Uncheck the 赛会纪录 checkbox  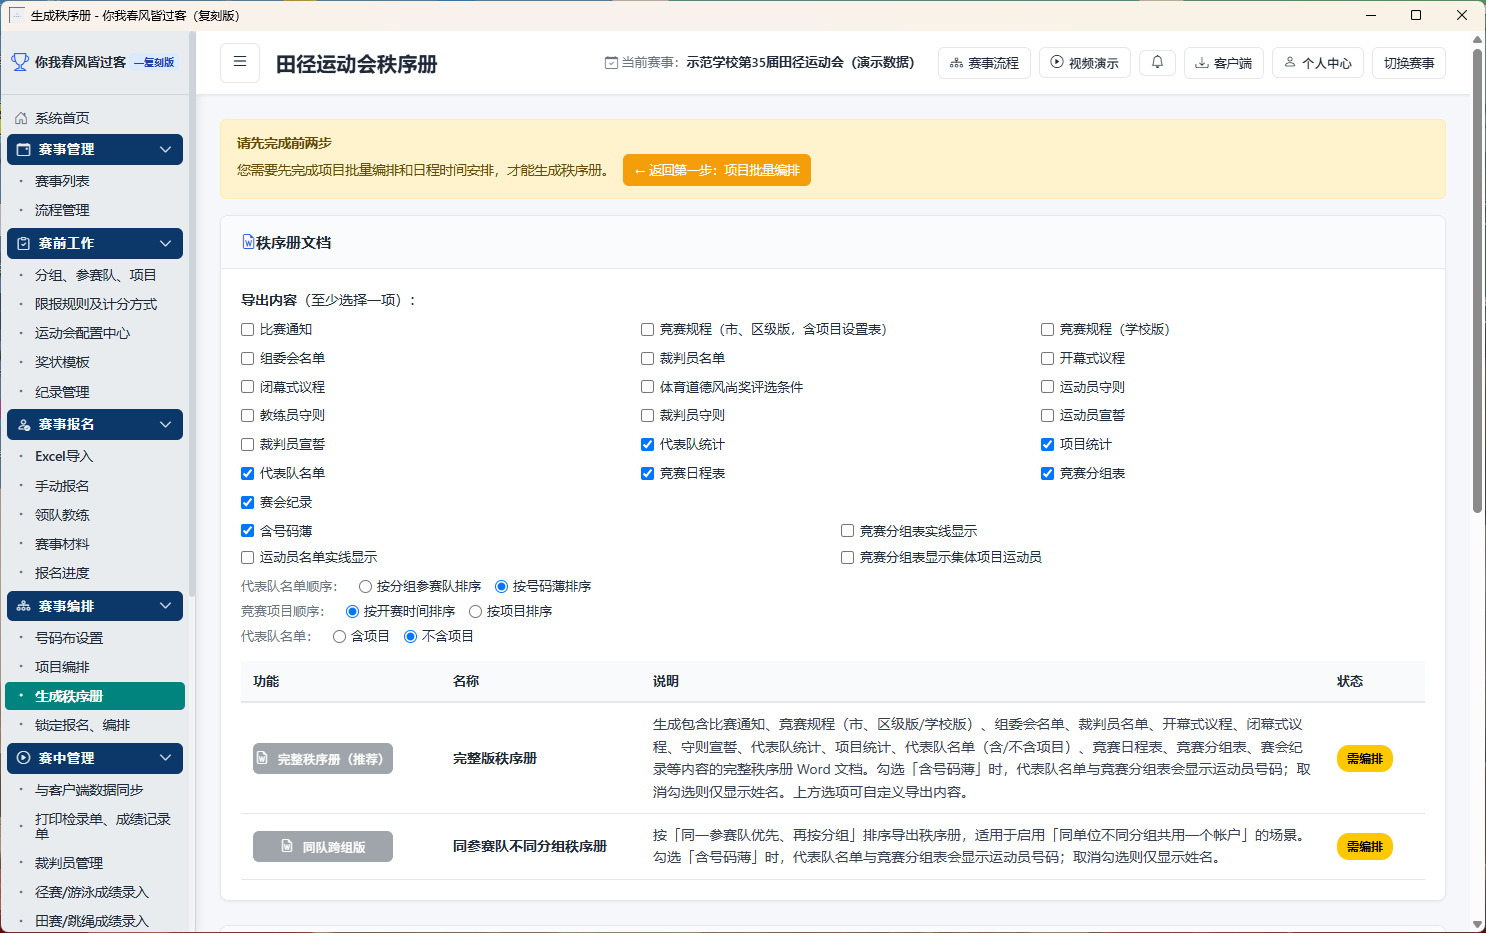pos(247,502)
